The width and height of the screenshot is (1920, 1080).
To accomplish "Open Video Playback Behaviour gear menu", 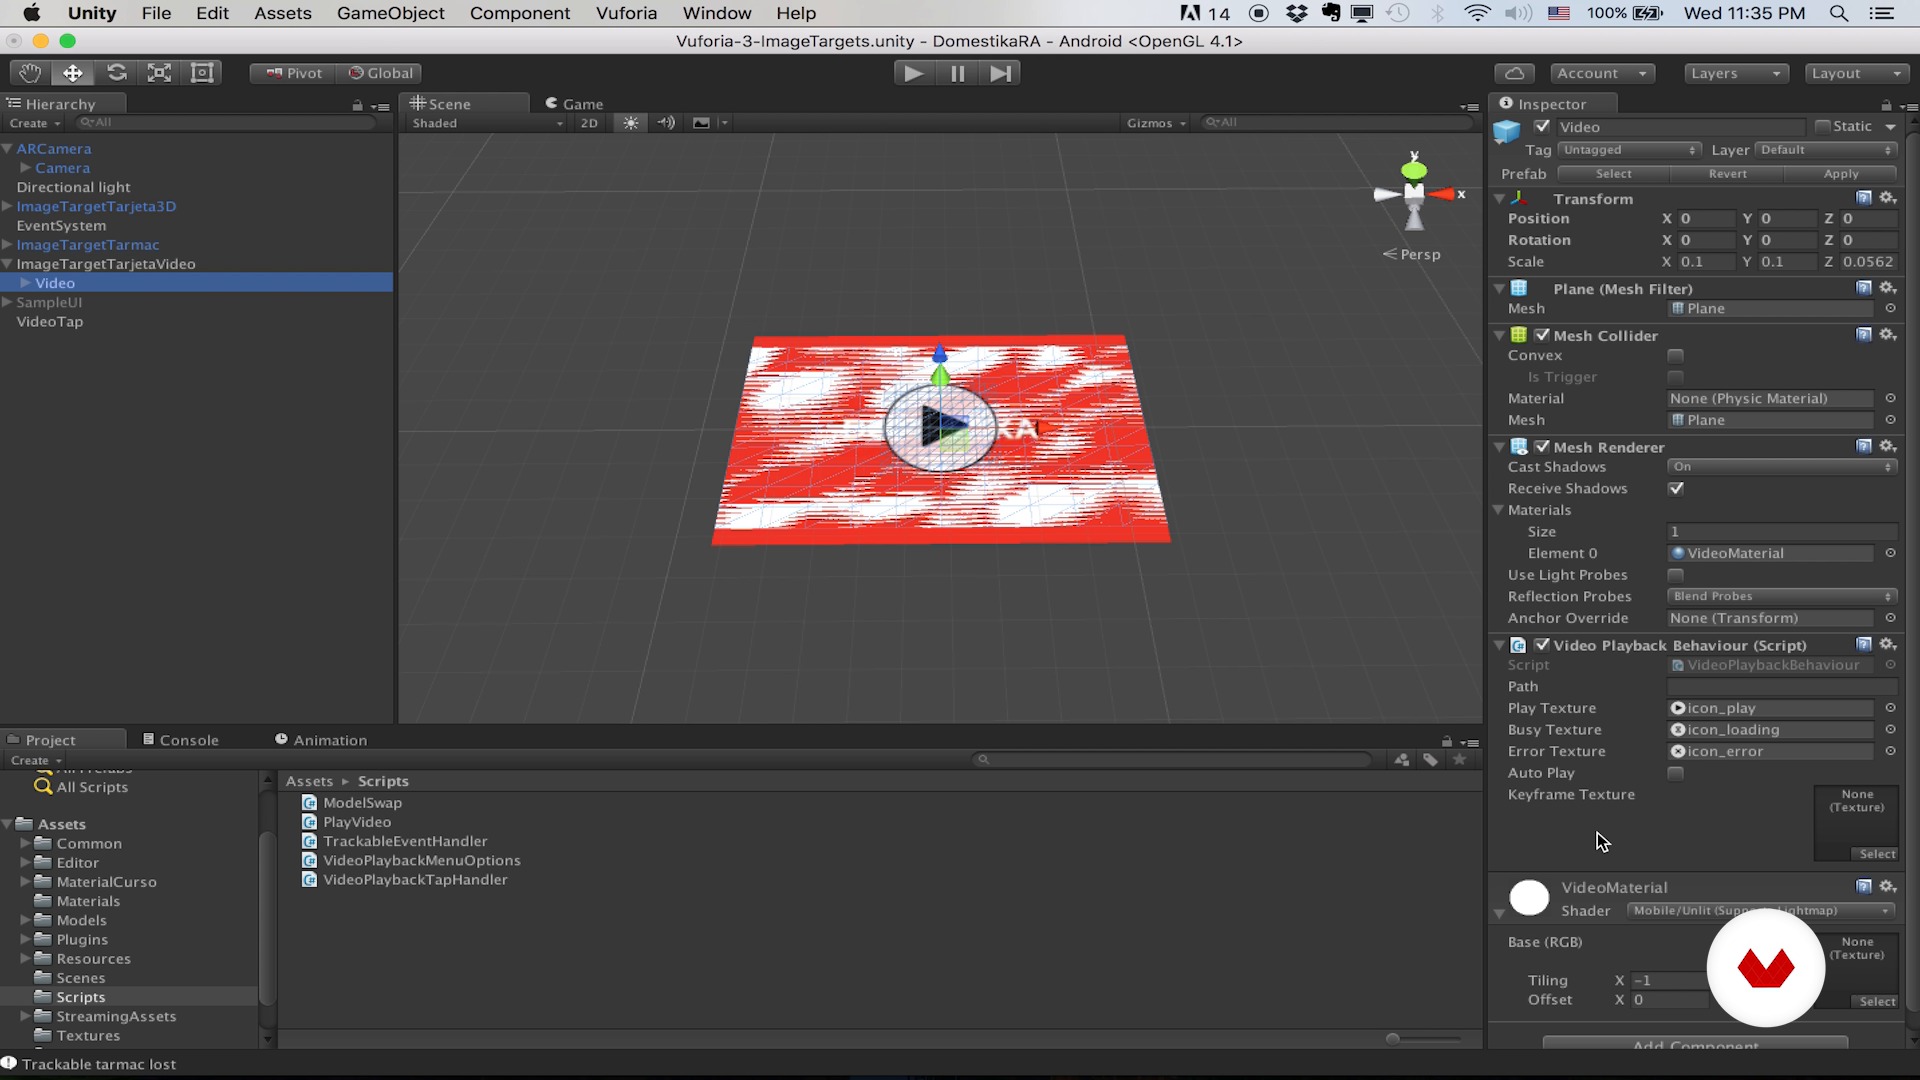I will (1888, 644).
